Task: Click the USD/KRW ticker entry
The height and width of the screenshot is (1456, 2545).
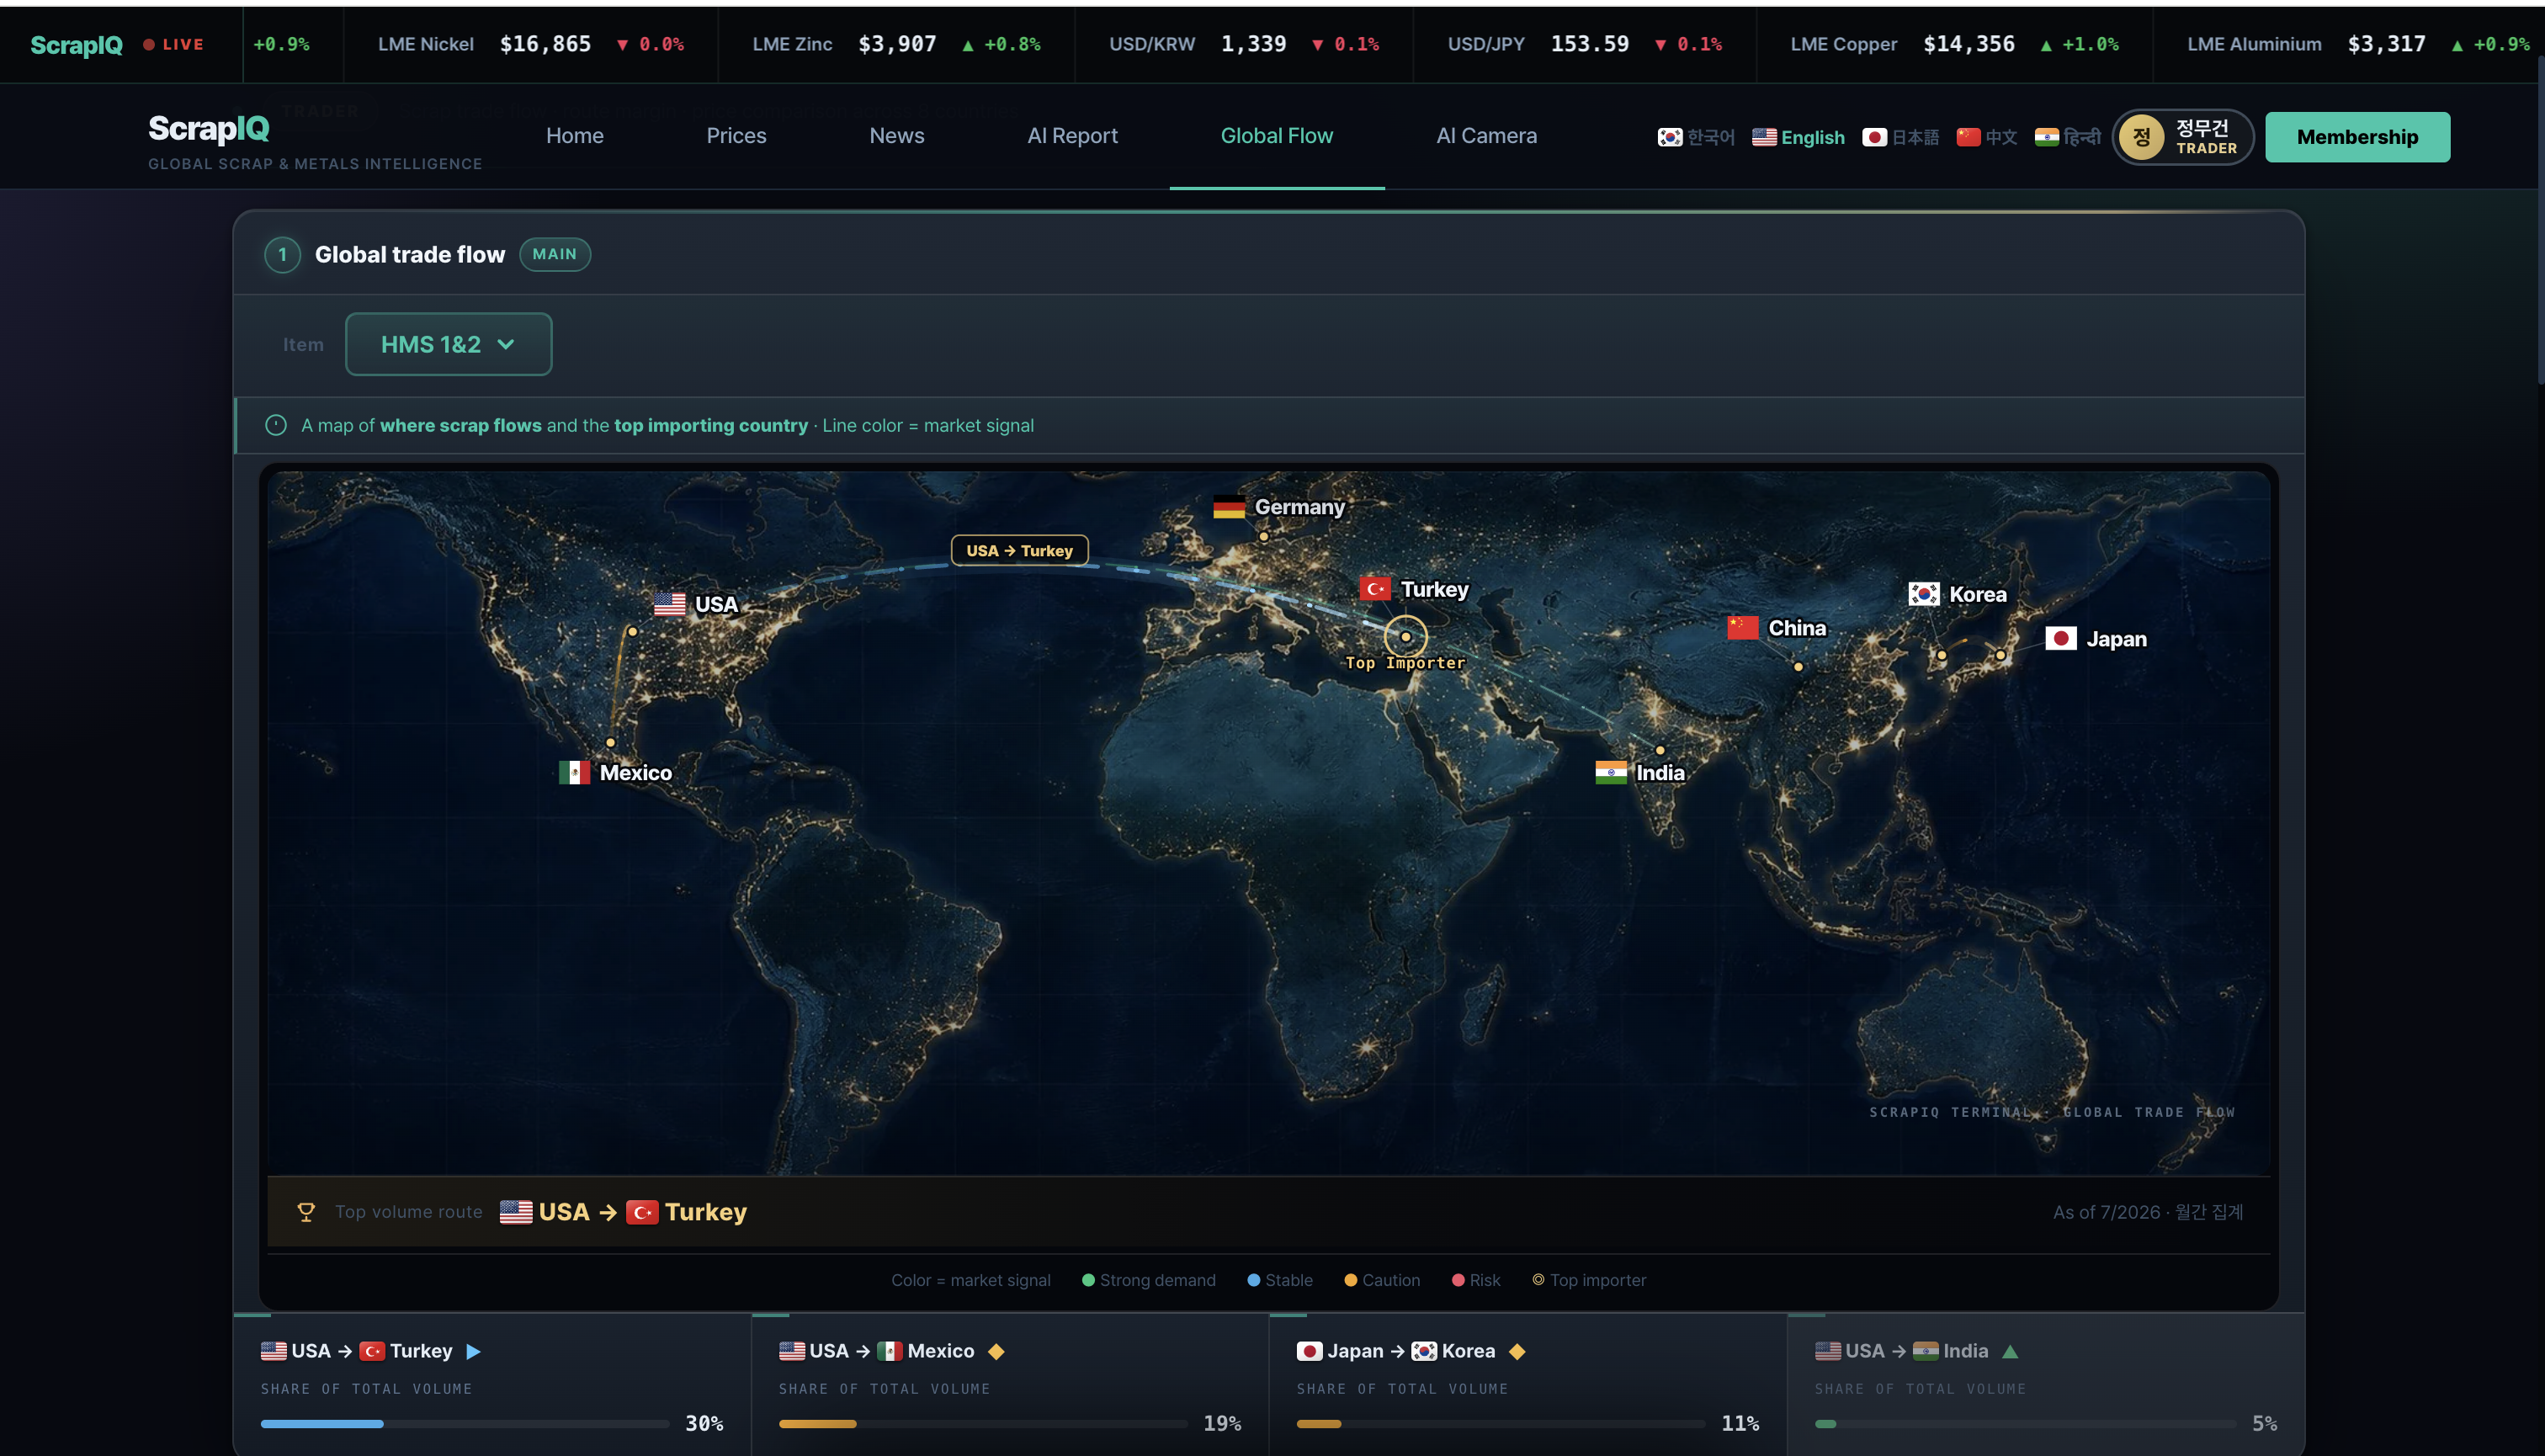Action: click(x=1244, y=44)
